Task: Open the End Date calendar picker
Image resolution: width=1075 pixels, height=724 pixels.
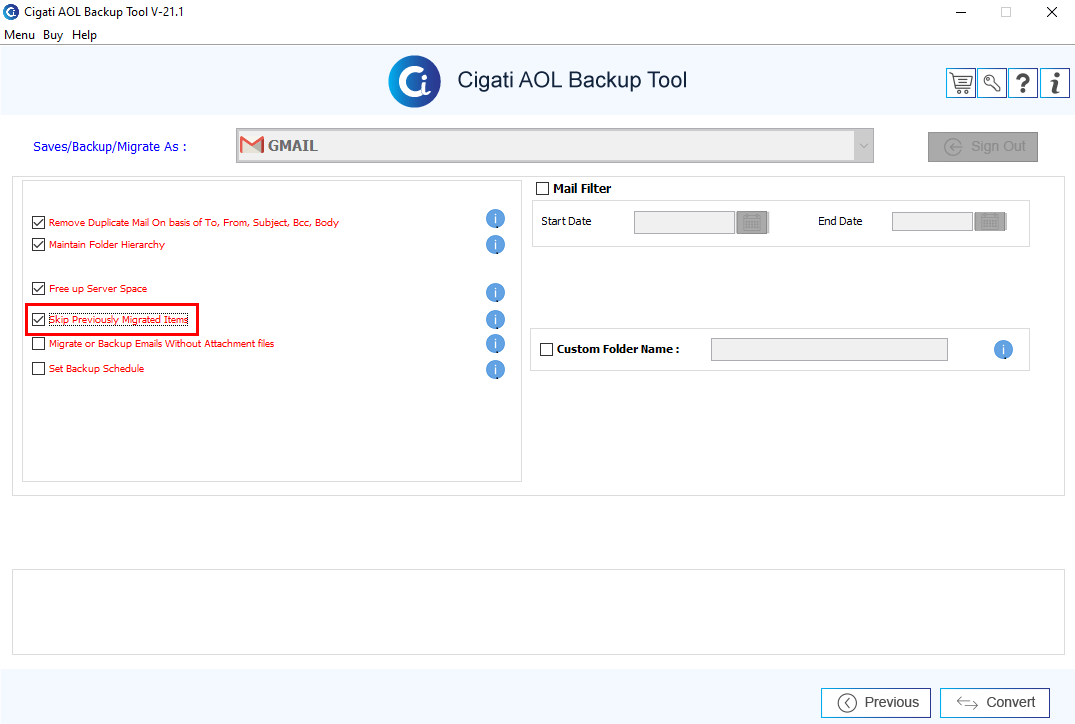Action: pyautogui.click(x=990, y=221)
